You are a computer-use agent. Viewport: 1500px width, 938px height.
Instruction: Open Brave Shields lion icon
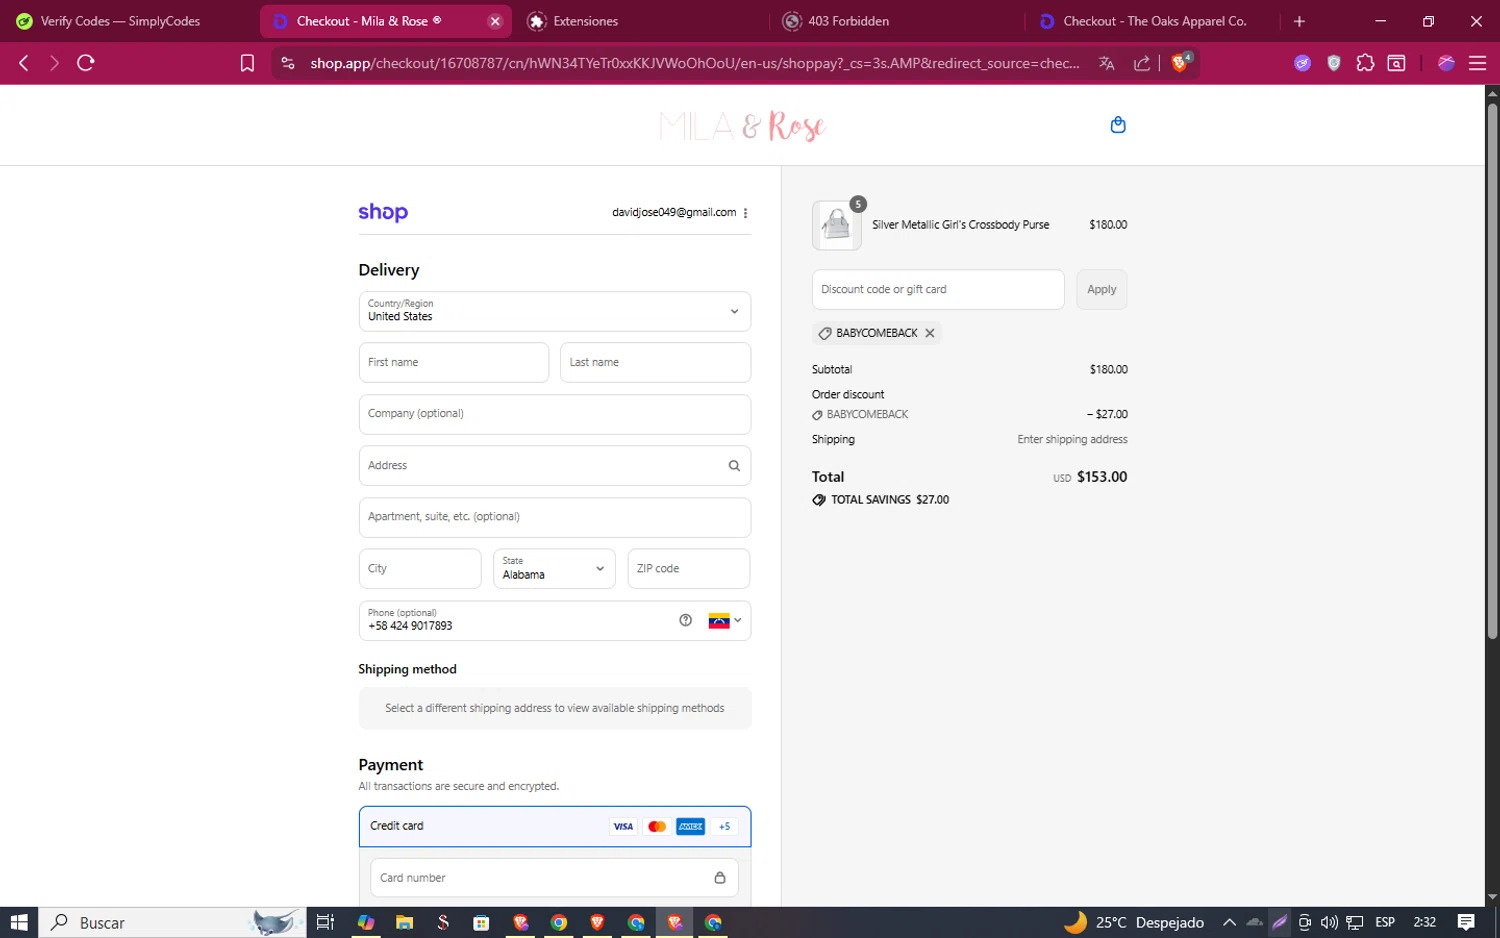click(1180, 62)
